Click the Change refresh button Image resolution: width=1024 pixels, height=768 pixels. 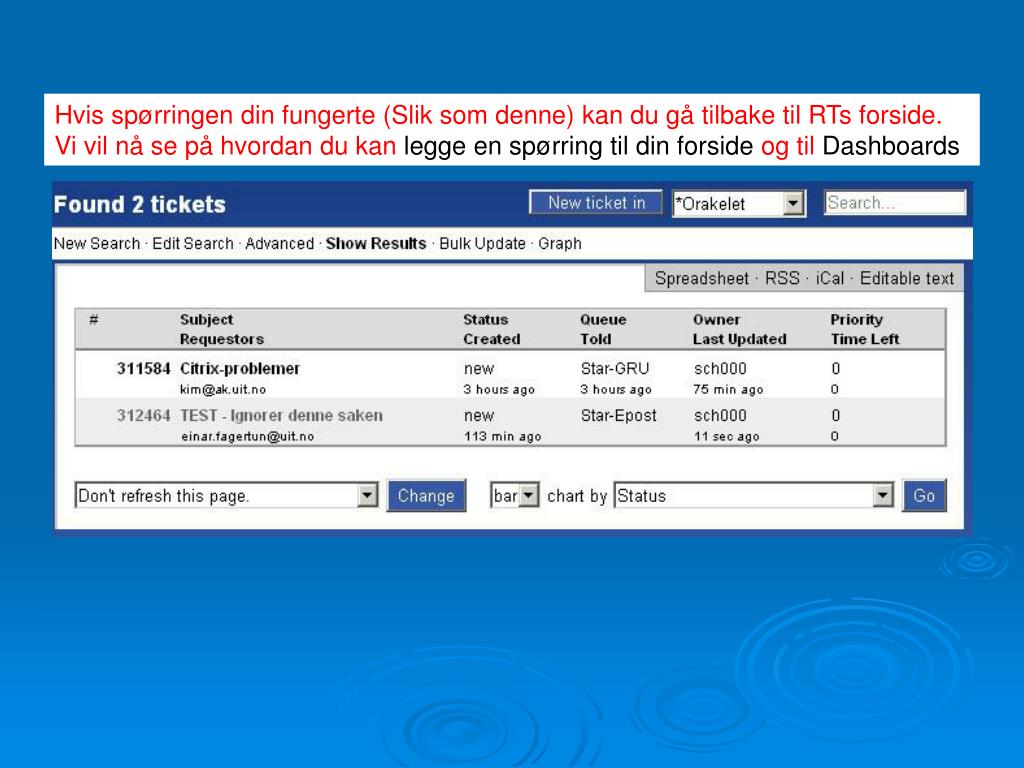pyautogui.click(x=426, y=496)
